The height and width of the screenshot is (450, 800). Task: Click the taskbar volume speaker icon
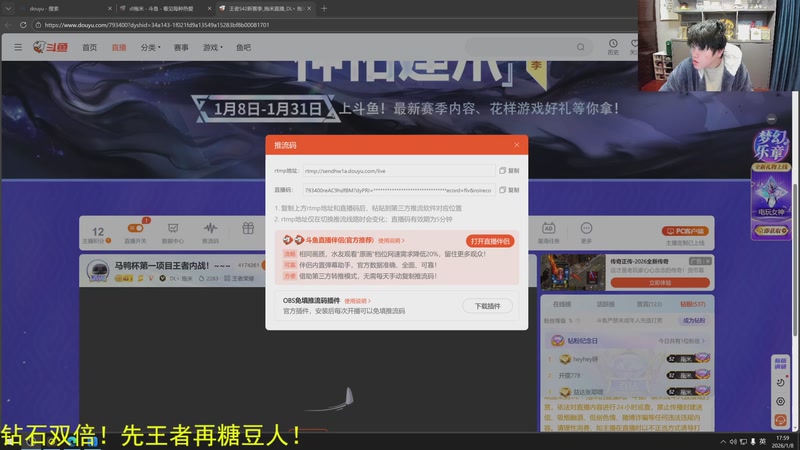[733, 442]
